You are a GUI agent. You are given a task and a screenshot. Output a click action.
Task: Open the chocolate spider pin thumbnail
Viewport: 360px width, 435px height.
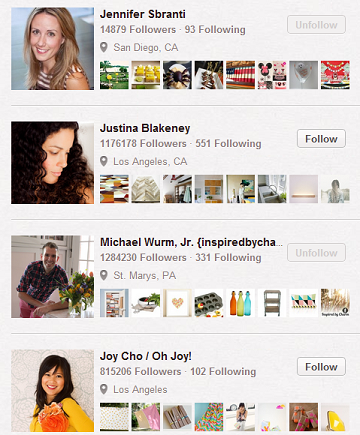177,75
